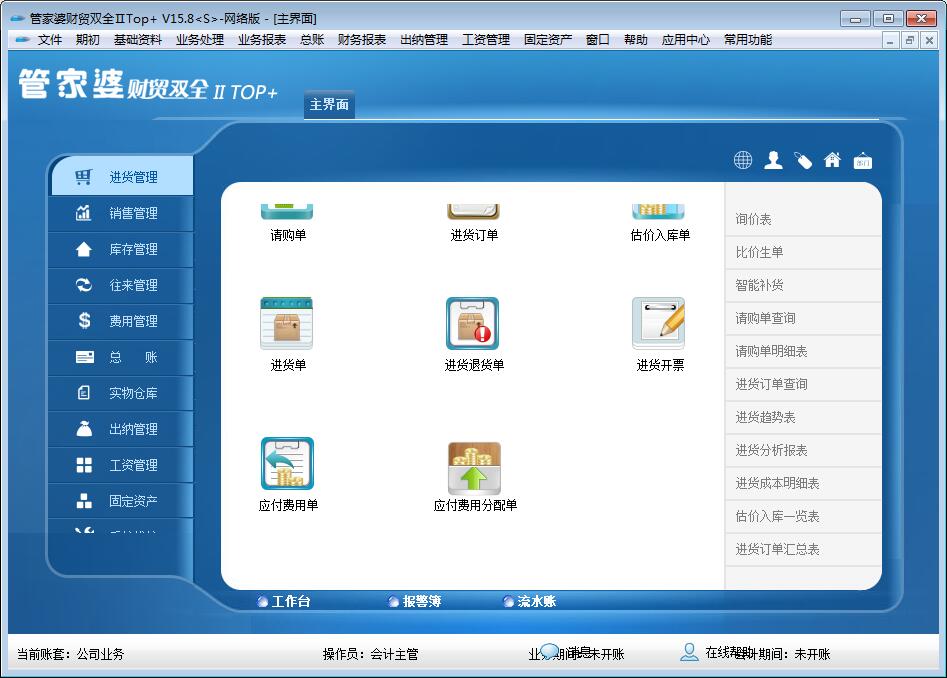
Task: Click the home icon in the header
Action: click(833, 159)
